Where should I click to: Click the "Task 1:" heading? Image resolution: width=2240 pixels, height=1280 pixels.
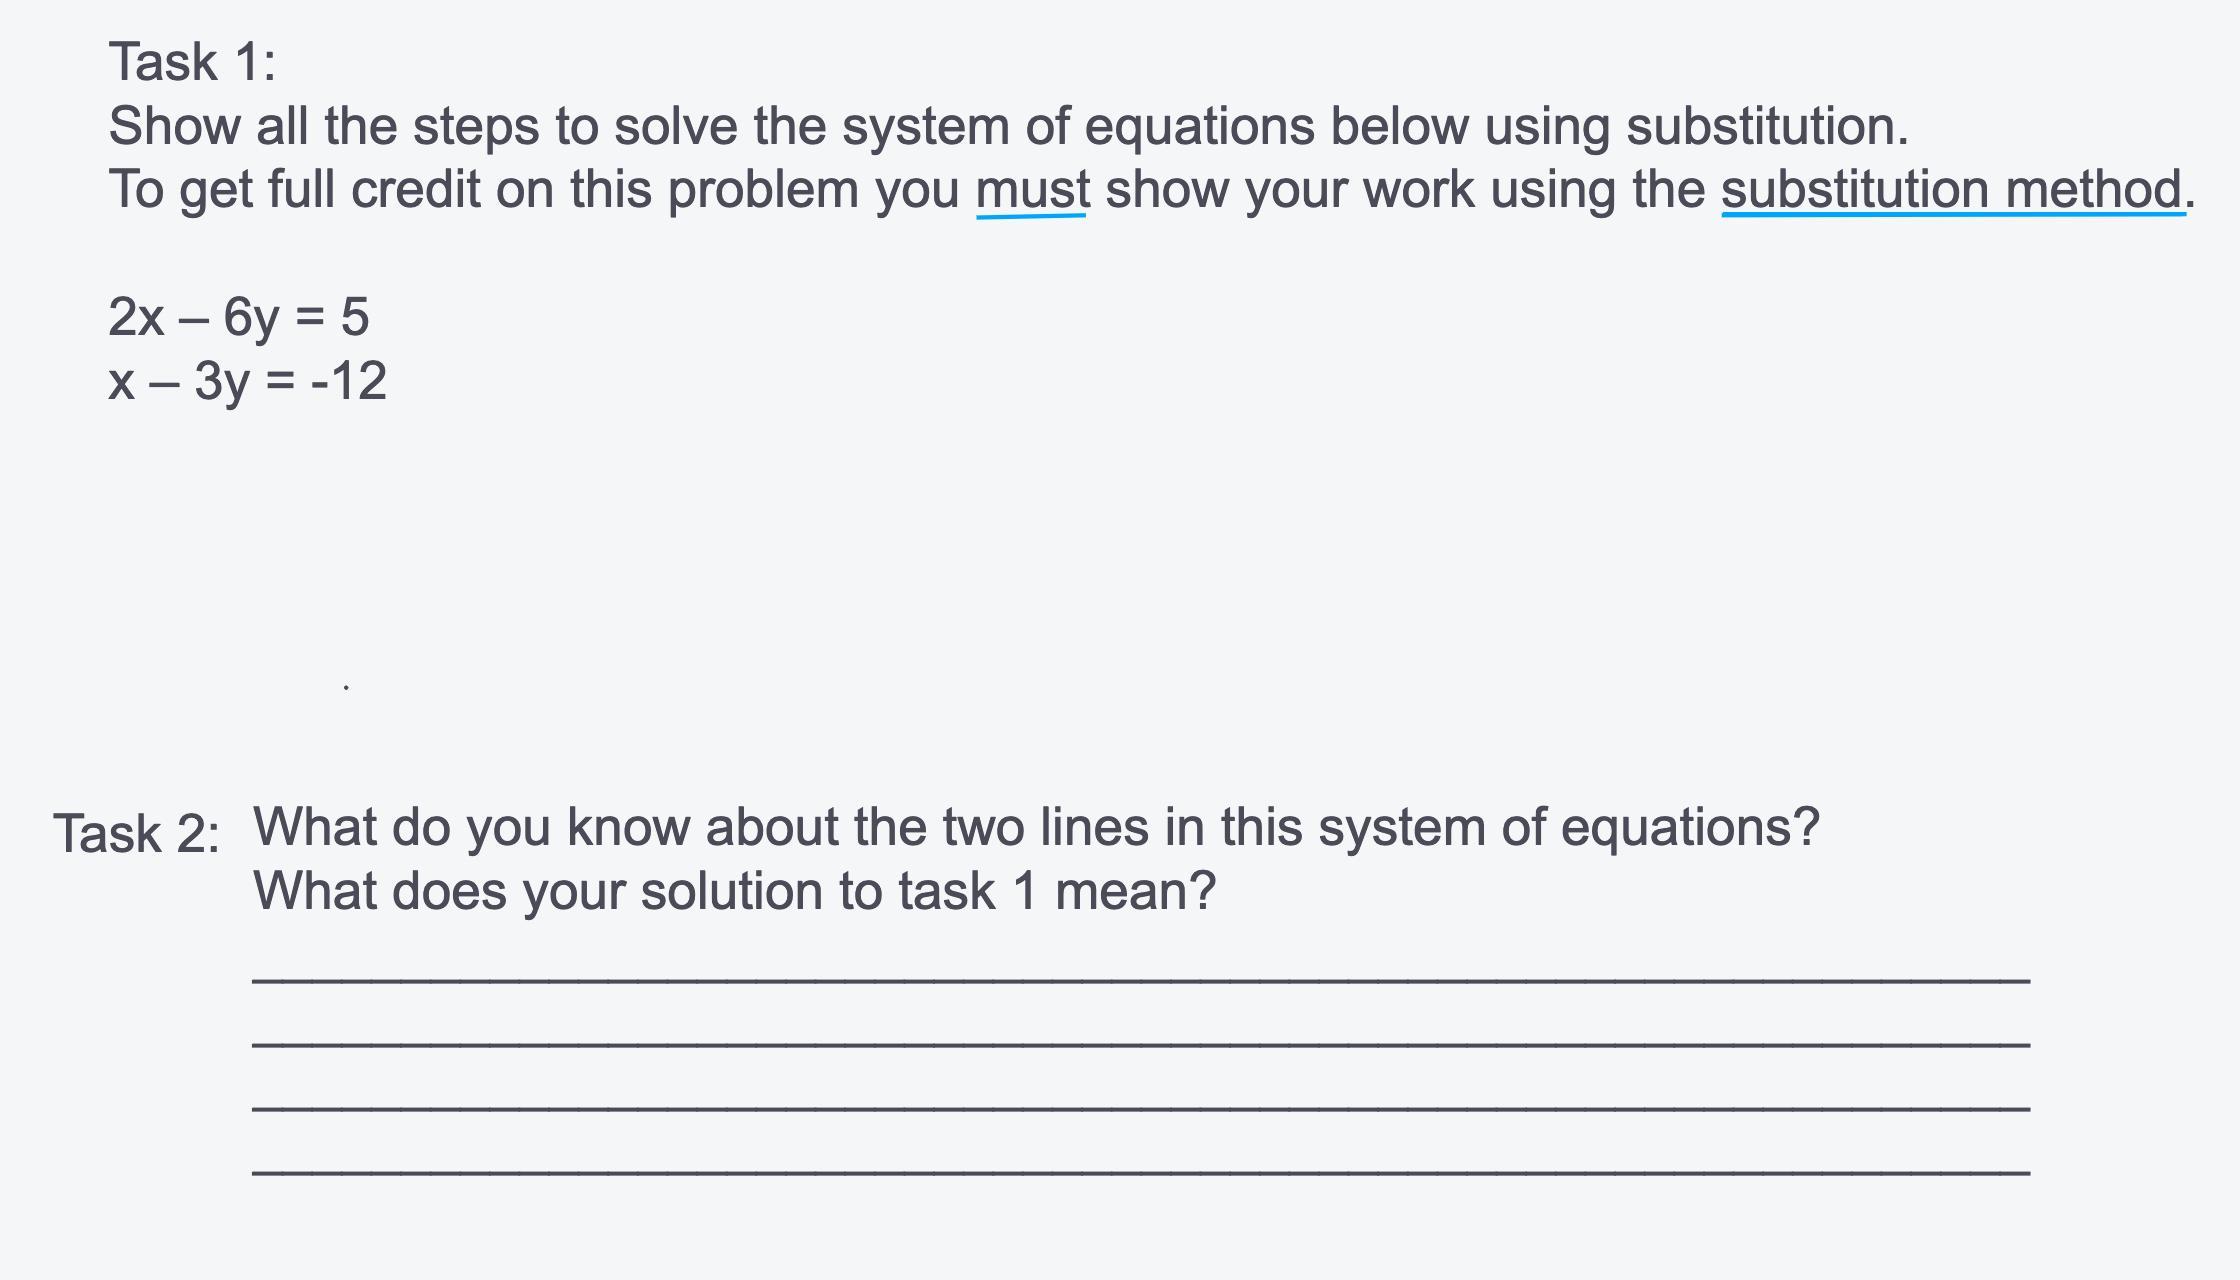coord(192,62)
